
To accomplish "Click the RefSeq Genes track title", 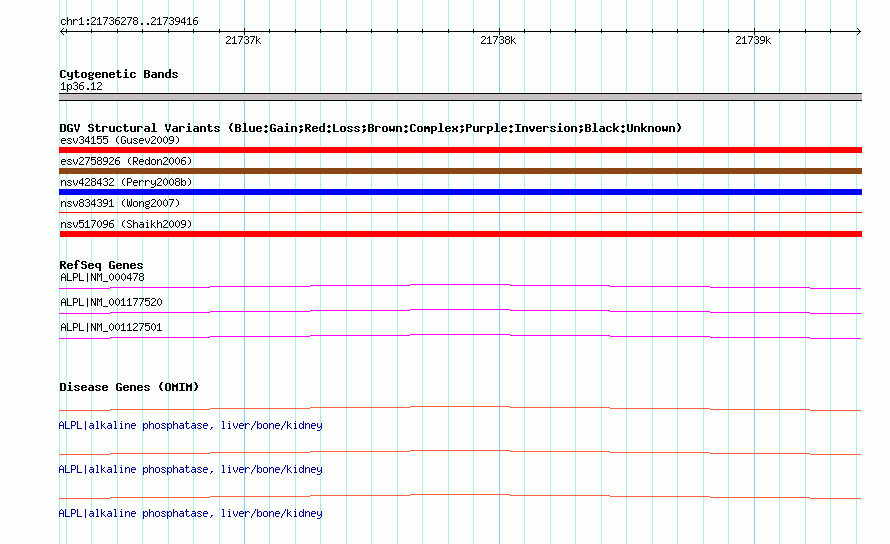I will coord(101,265).
